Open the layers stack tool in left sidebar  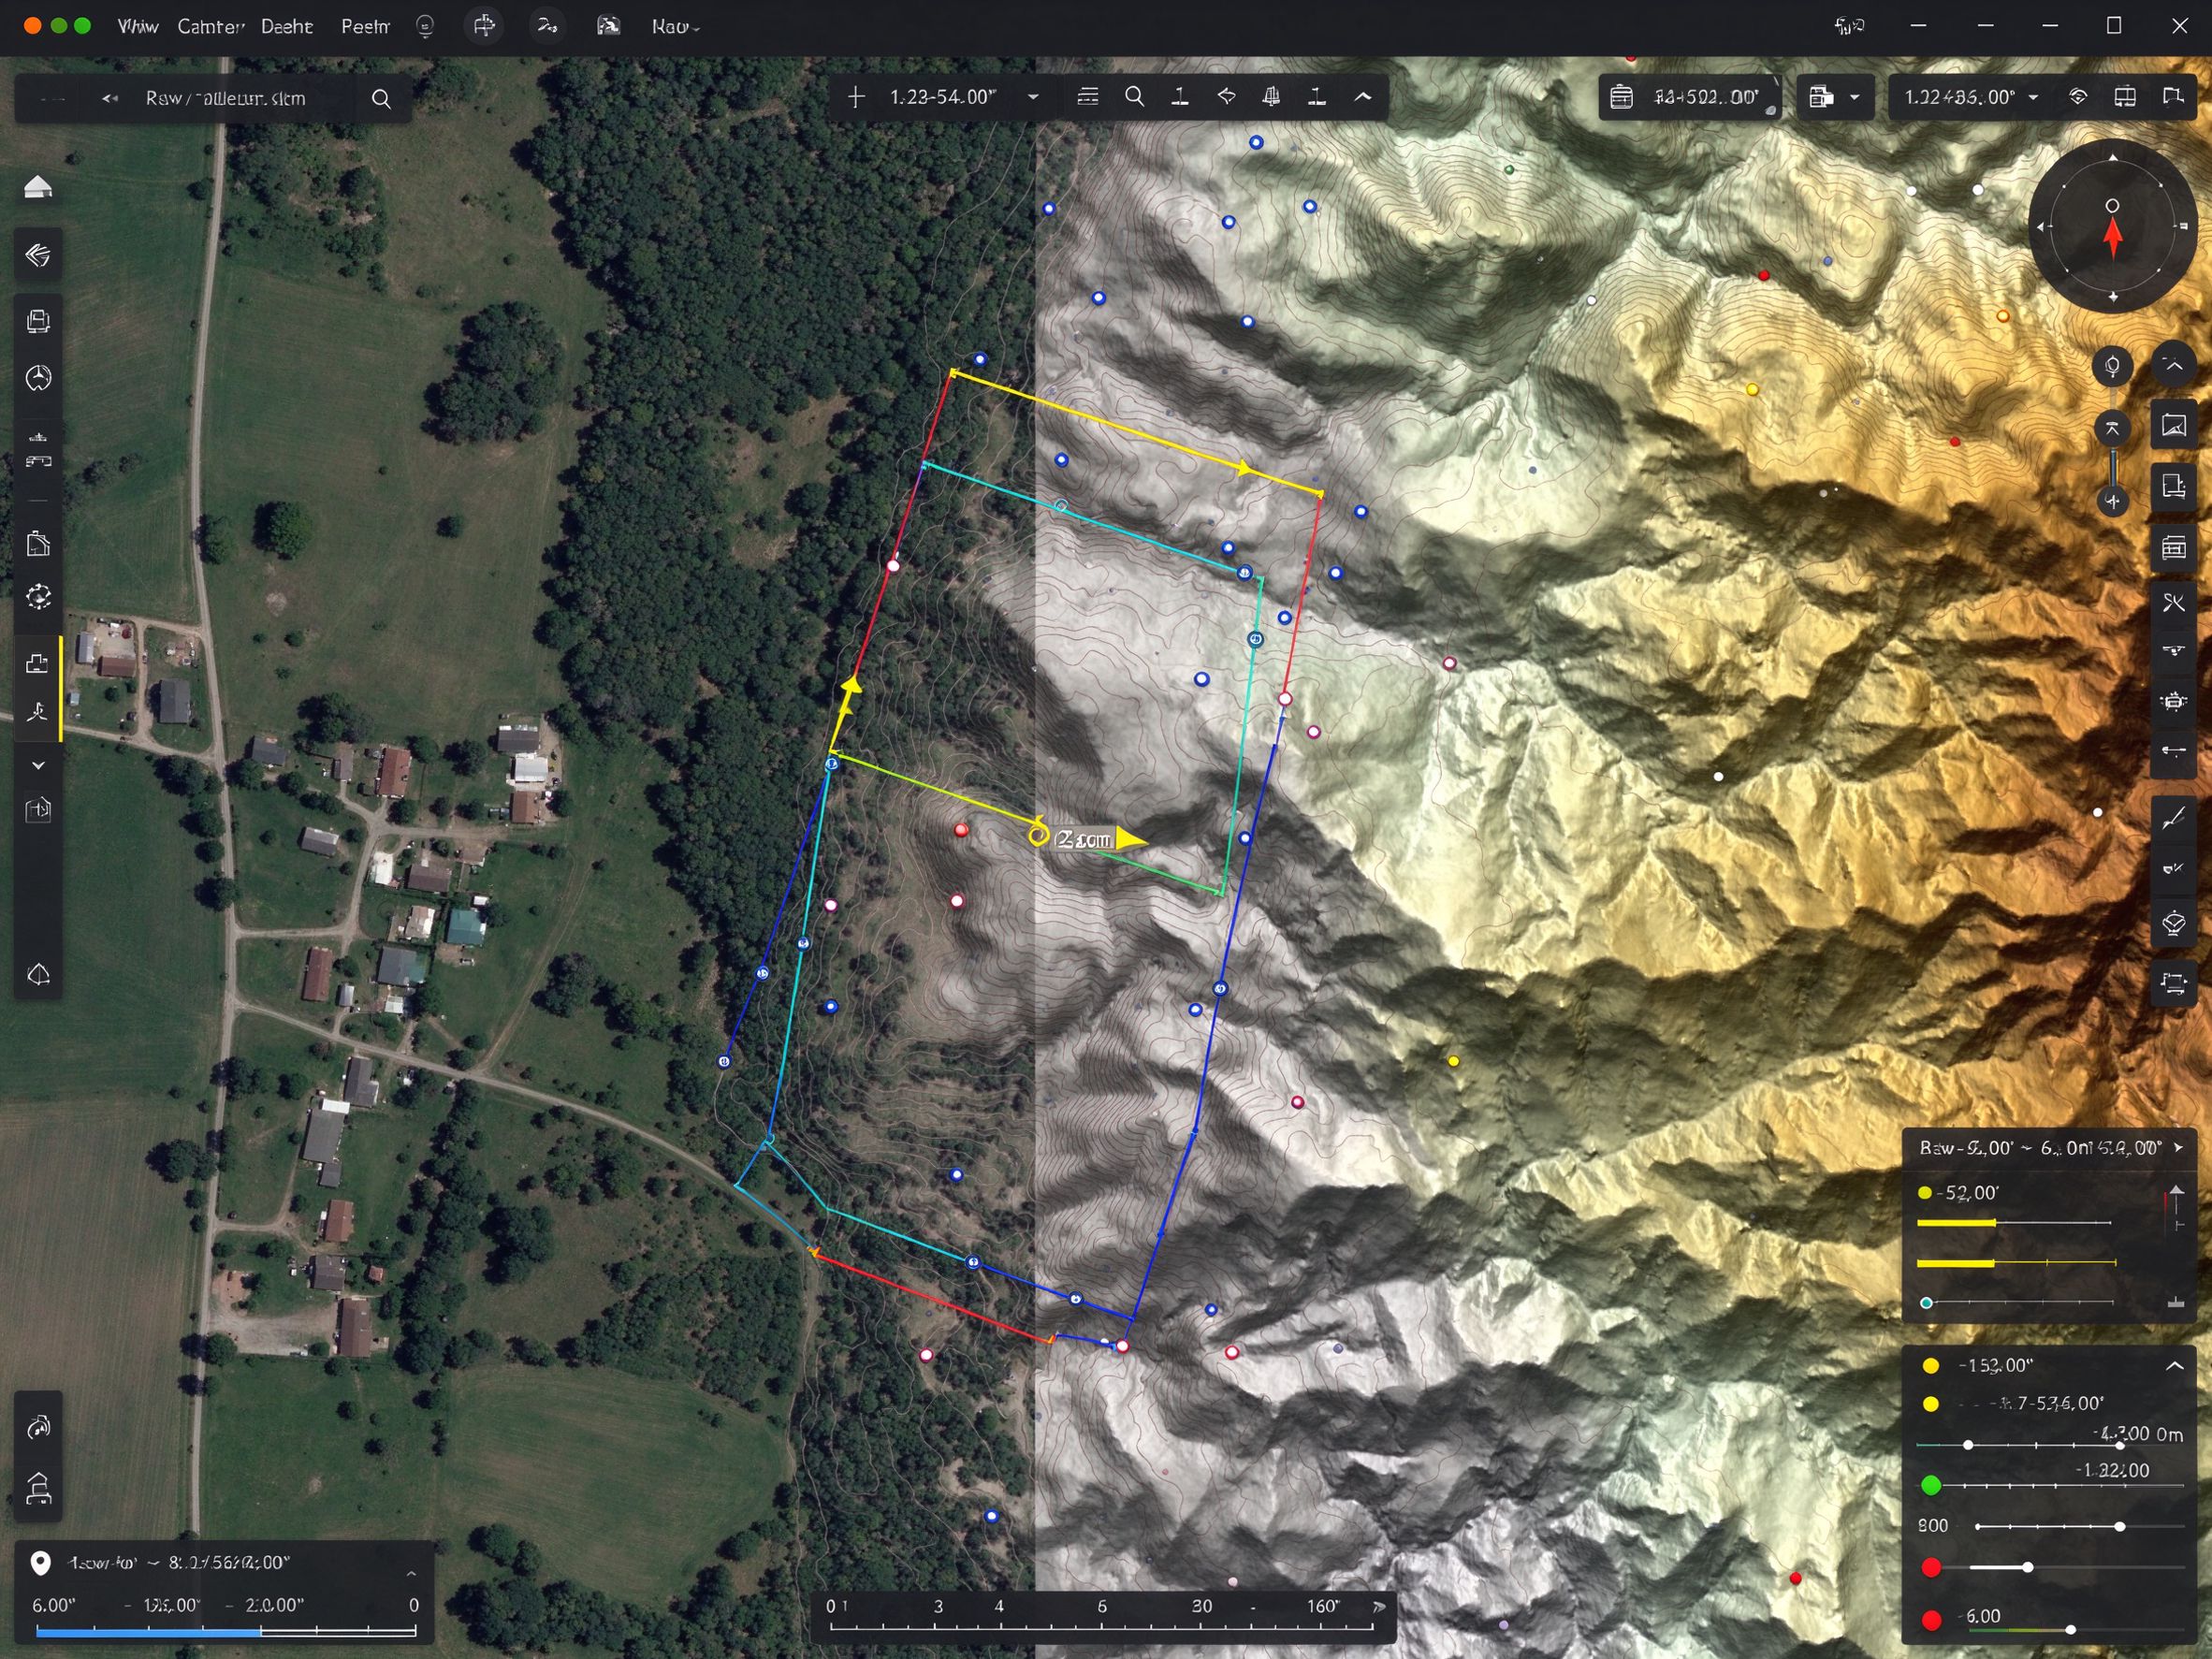coord(38,256)
